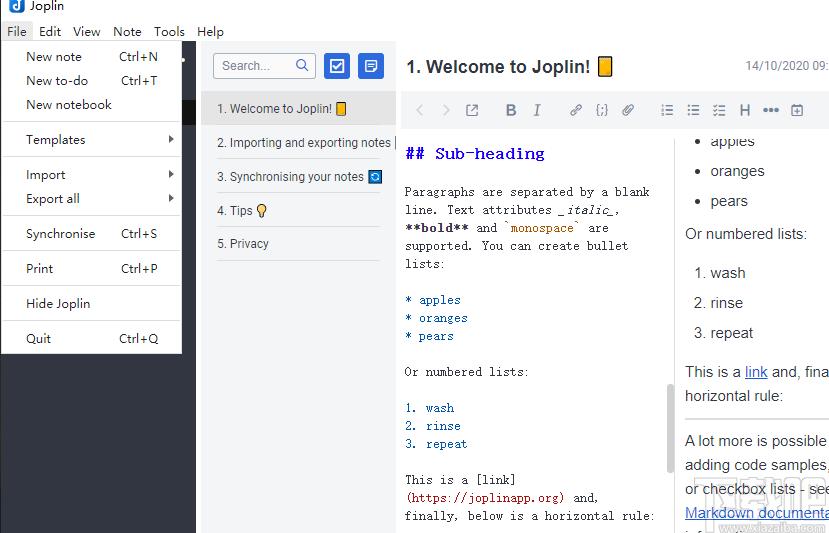Click the editor pane vertical scrollbar
The image size is (829, 533).
670,428
